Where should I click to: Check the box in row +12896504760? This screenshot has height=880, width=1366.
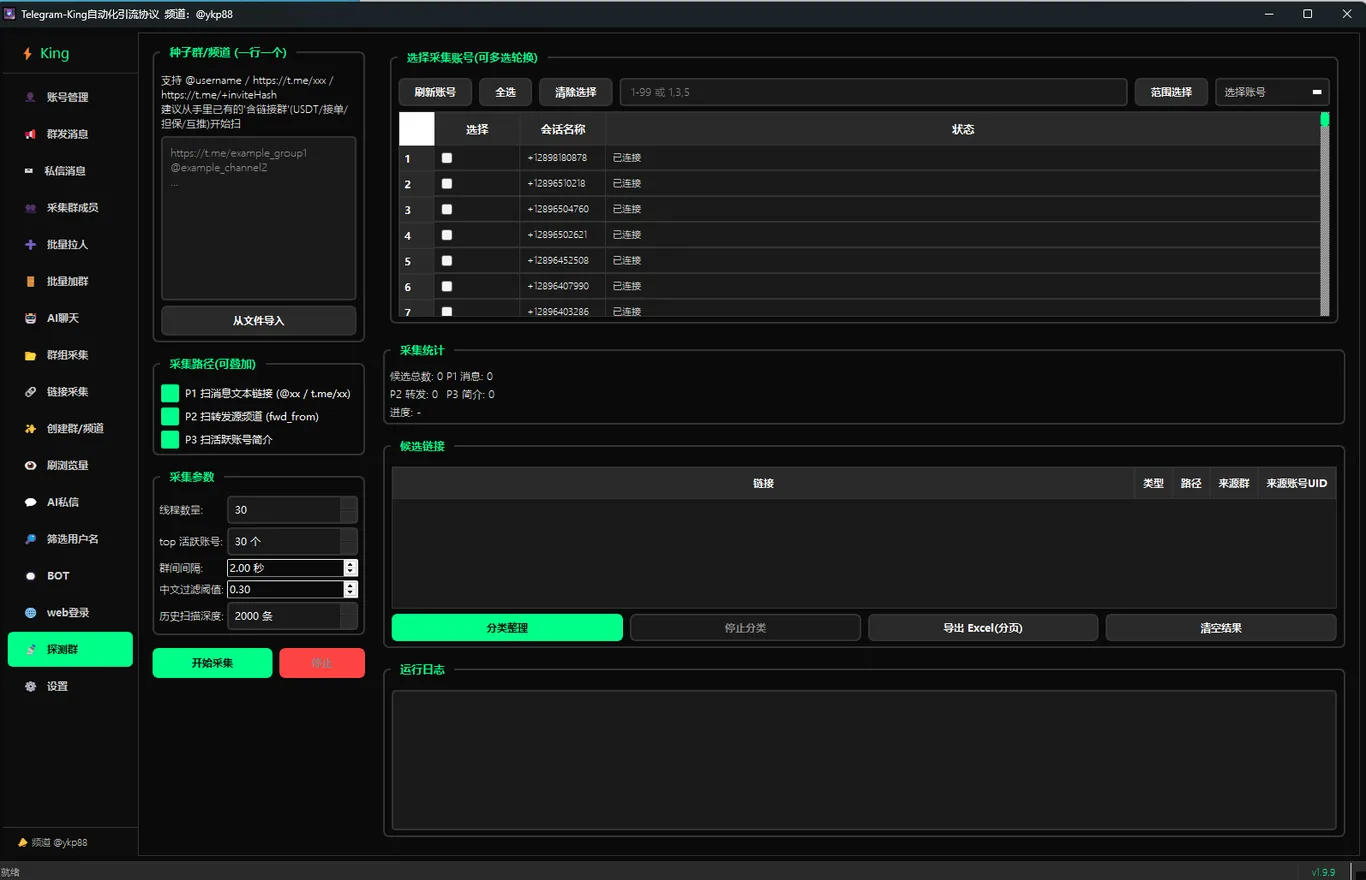(x=447, y=209)
